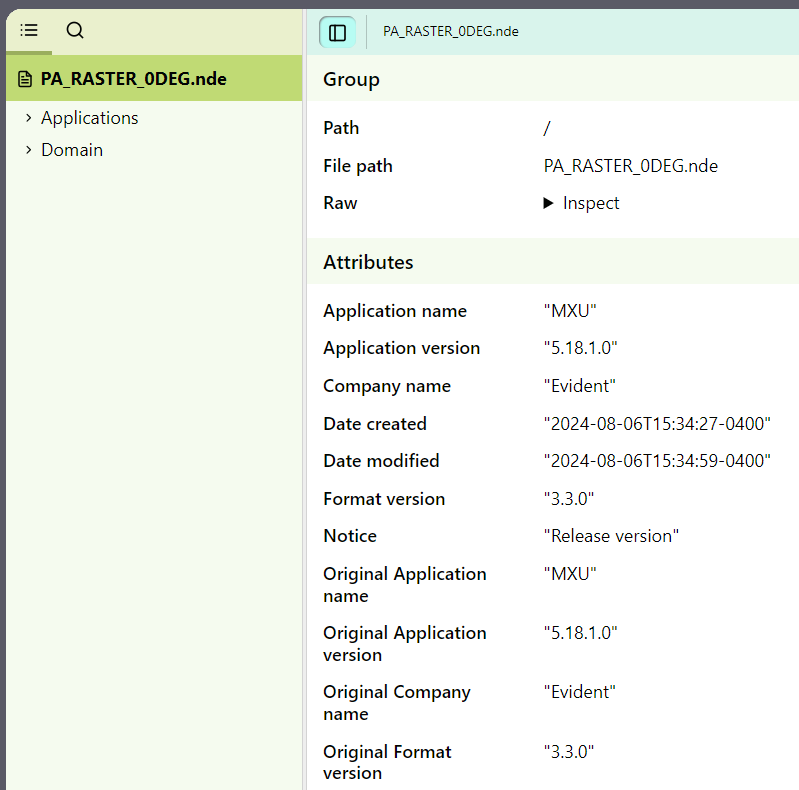799x790 pixels.
Task: Click the Attributes section header
Action: point(368,262)
